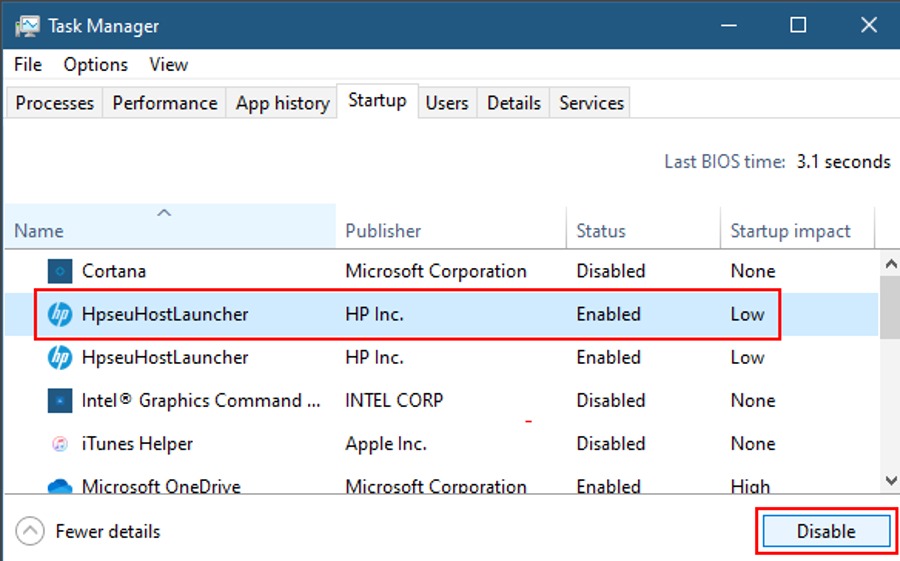Collapse view with Fewer details chevron
Viewport: 900px width, 561px height.
[x=30, y=531]
